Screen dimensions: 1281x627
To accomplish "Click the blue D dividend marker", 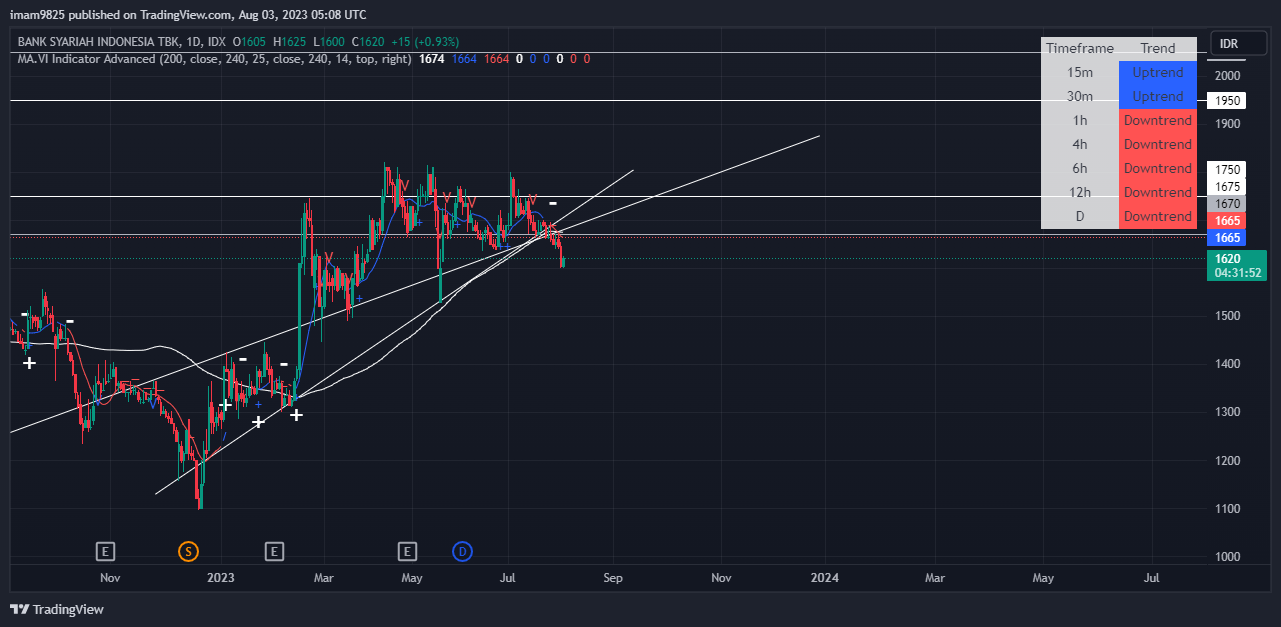I will coord(462,551).
